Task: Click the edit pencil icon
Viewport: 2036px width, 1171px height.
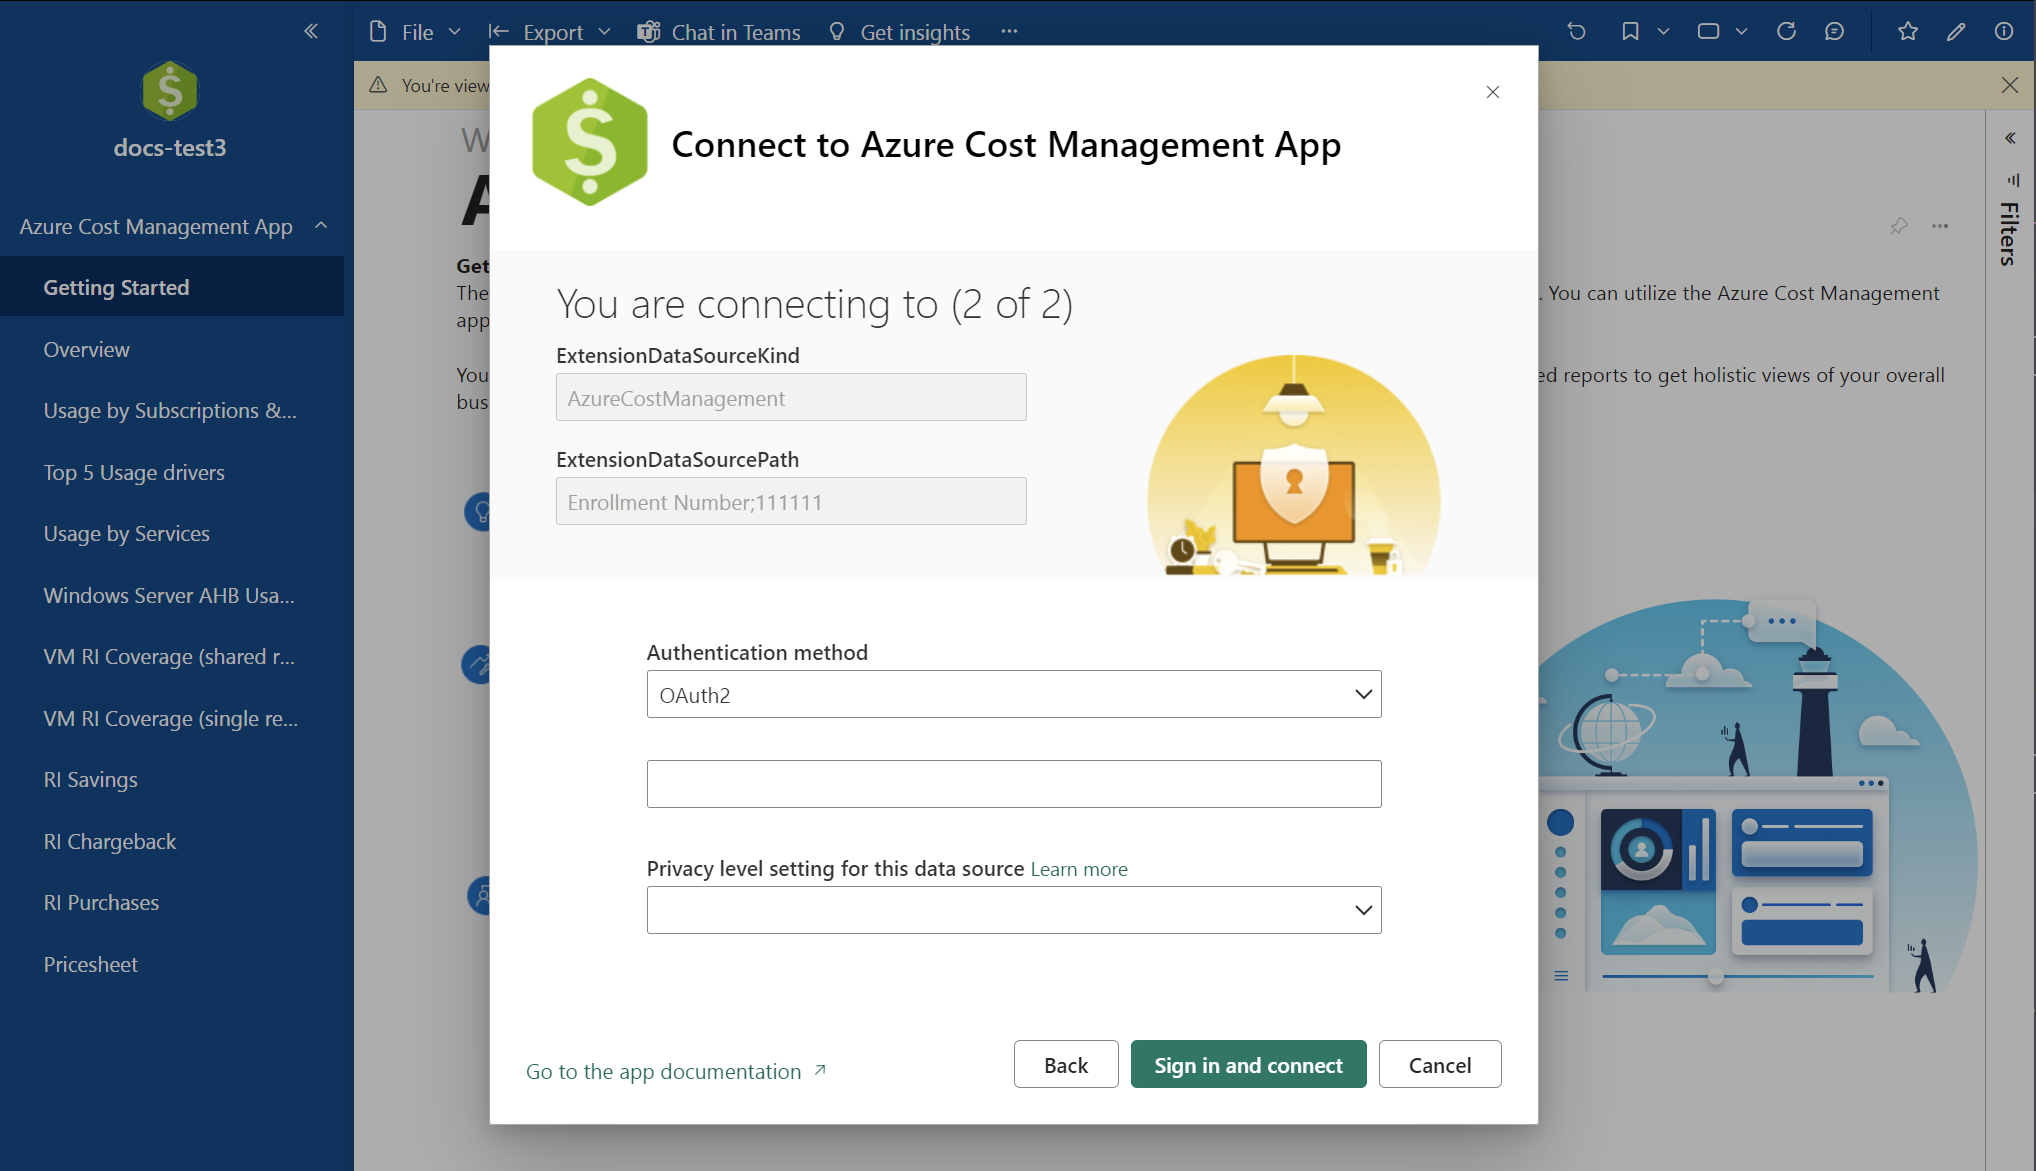Action: click(x=1956, y=32)
